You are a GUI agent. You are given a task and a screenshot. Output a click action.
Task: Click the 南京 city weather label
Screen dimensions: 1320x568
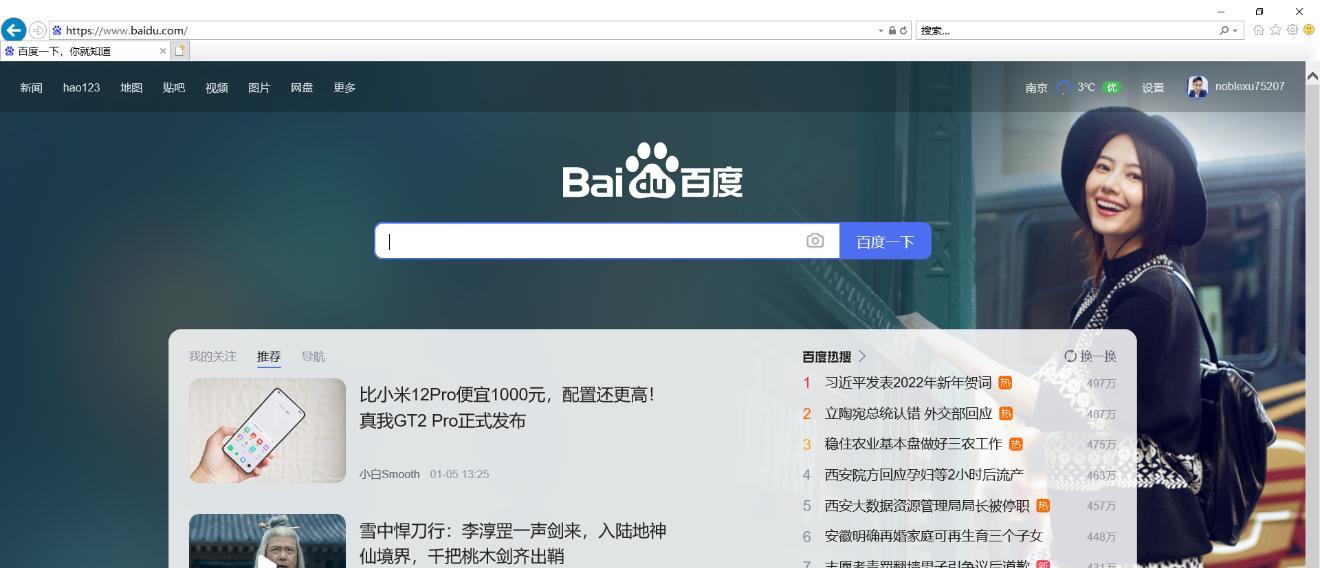(x=1037, y=88)
